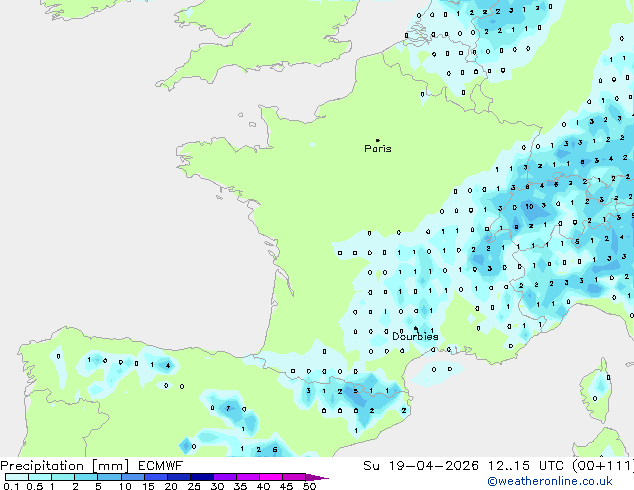Click the legend label 20
Viewport: 634px width, 490px height.
tap(171, 486)
